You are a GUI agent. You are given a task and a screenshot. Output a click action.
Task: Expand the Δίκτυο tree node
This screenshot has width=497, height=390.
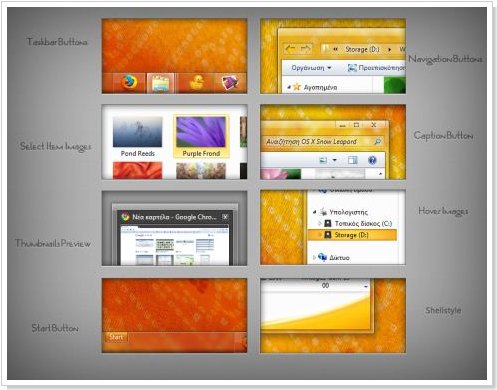click(x=314, y=257)
